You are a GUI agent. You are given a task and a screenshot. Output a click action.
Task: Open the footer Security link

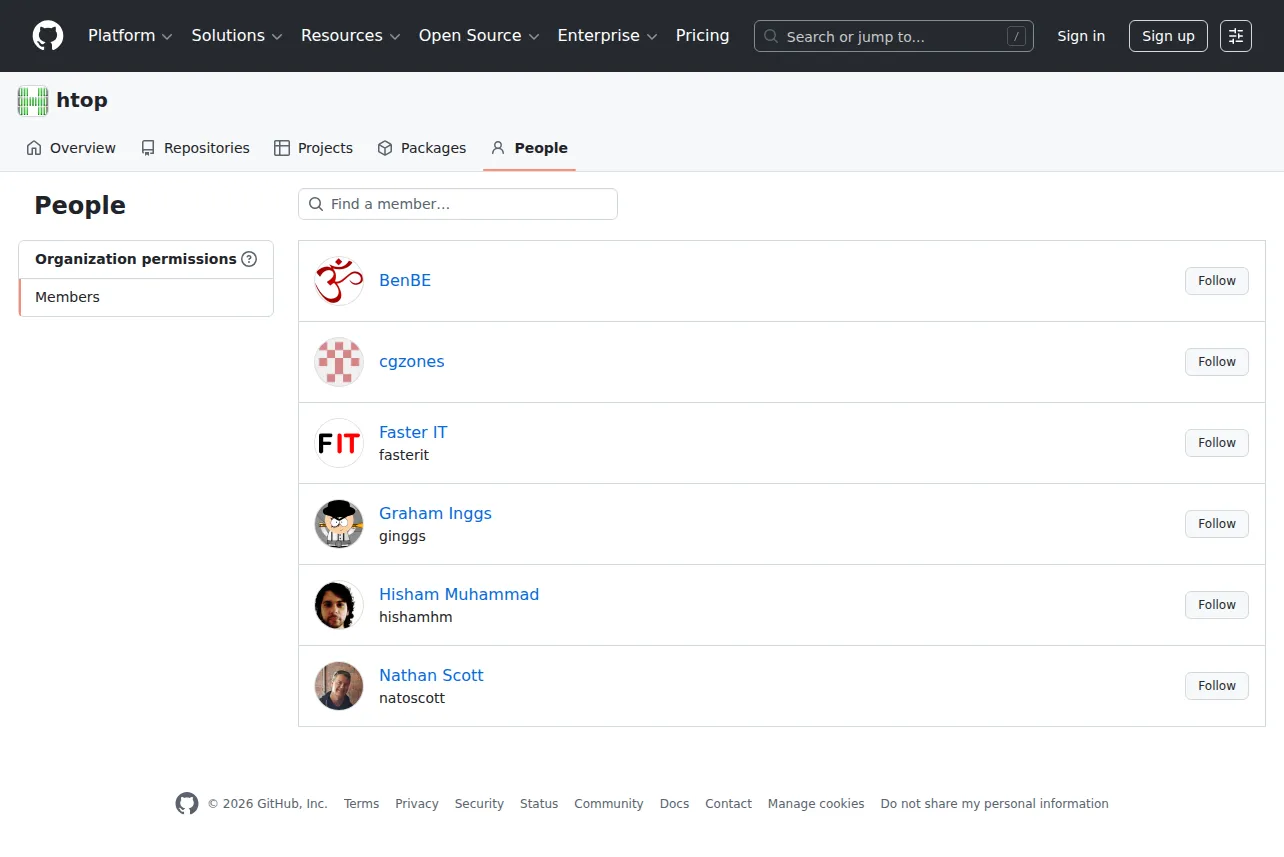pyautogui.click(x=479, y=804)
